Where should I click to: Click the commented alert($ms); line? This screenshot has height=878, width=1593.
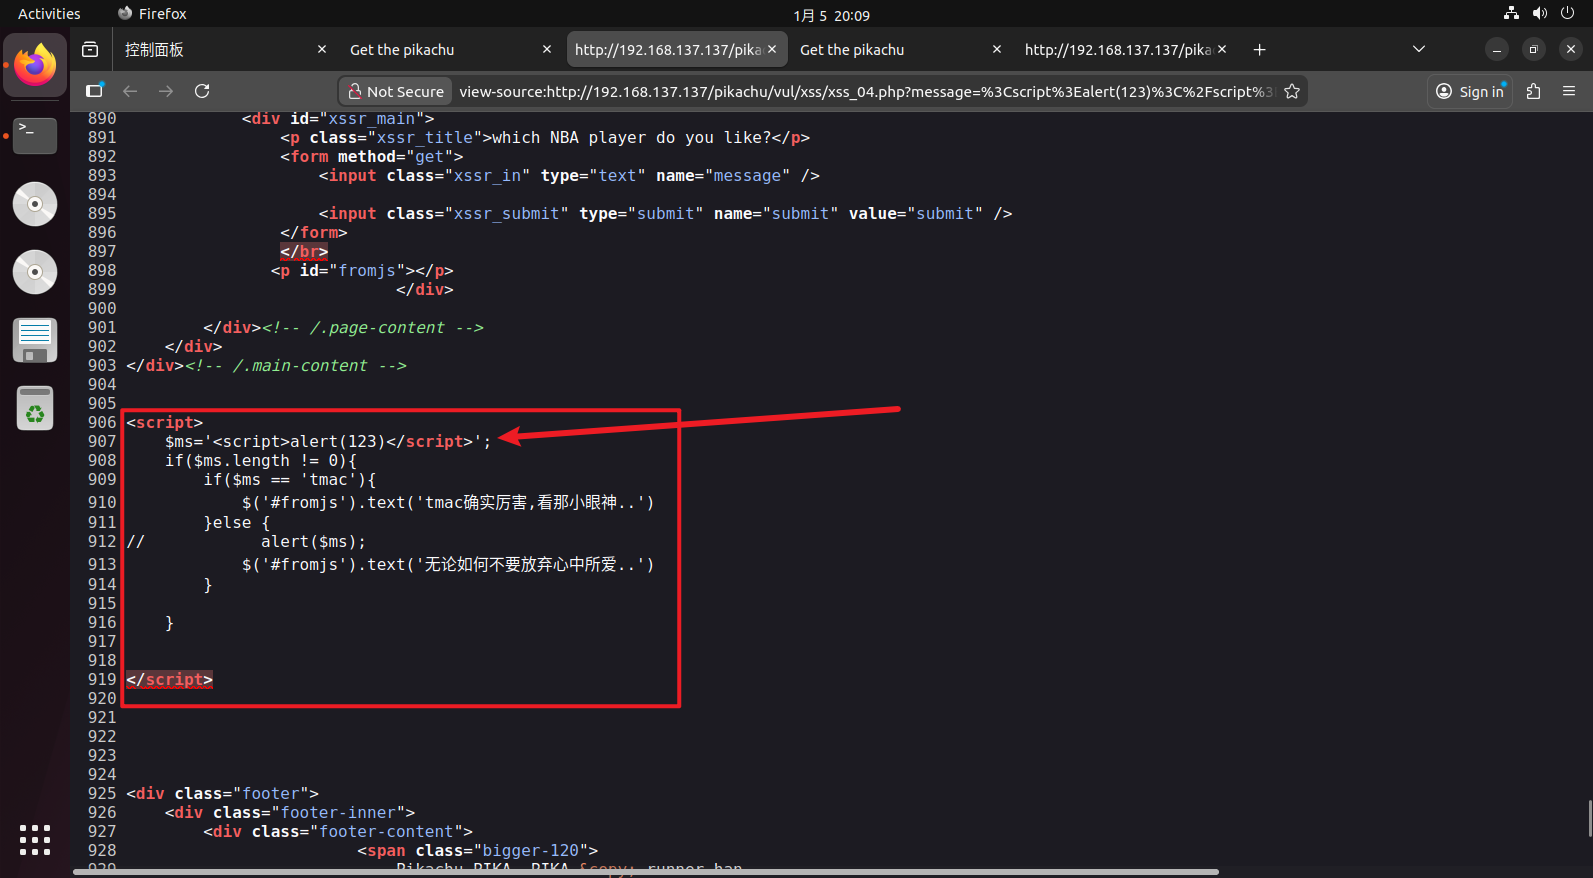click(246, 541)
